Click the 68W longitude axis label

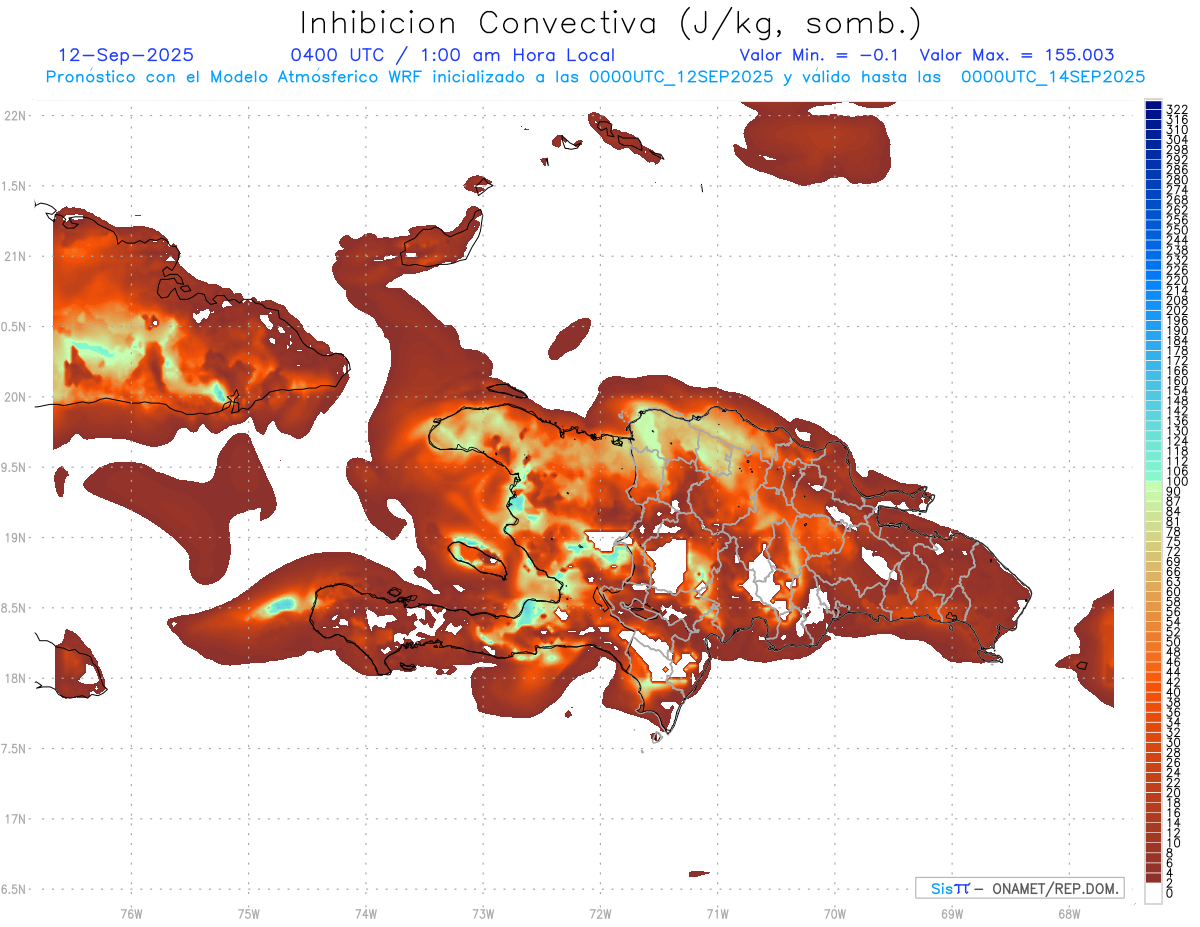point(1068,912)
